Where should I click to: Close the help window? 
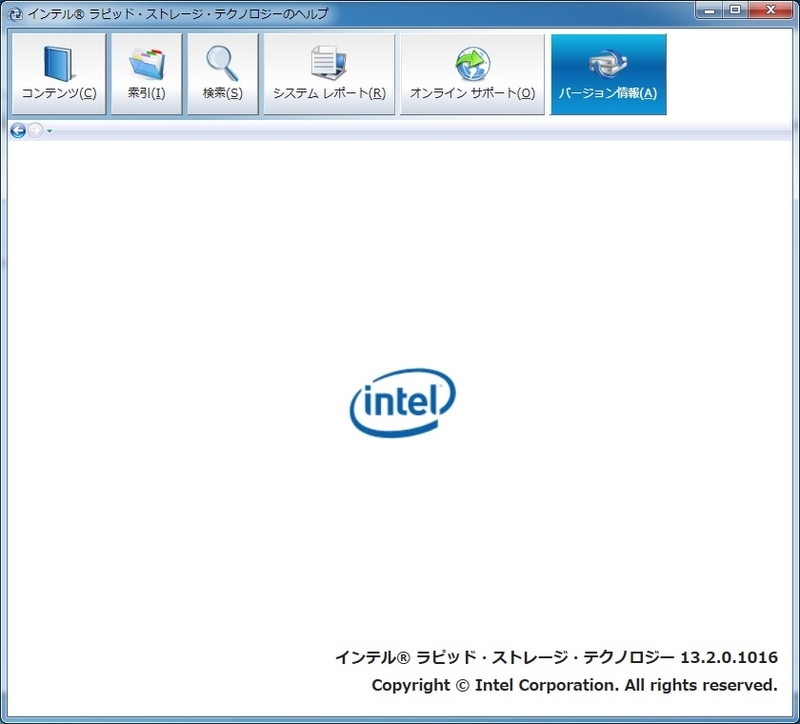(771, 10)
